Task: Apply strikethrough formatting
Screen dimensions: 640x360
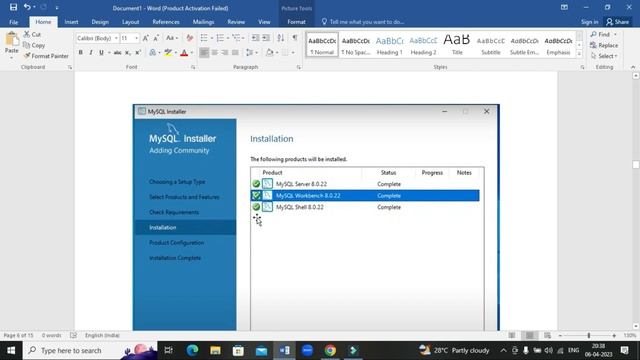Action: coord(118,52)
